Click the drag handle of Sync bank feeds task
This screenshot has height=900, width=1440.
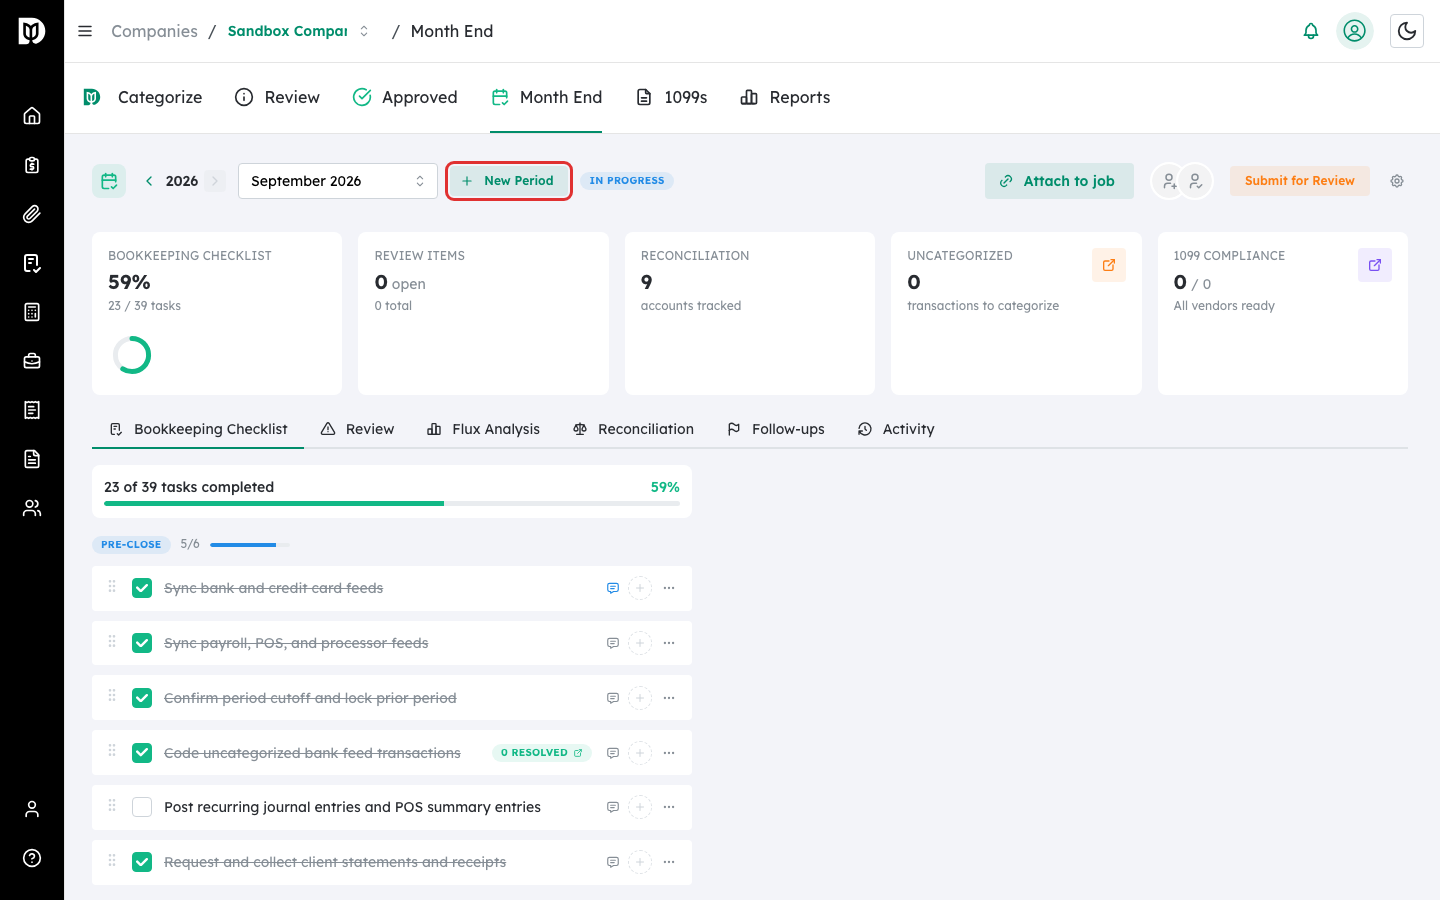pyautogui.click(x=112, y=587)
